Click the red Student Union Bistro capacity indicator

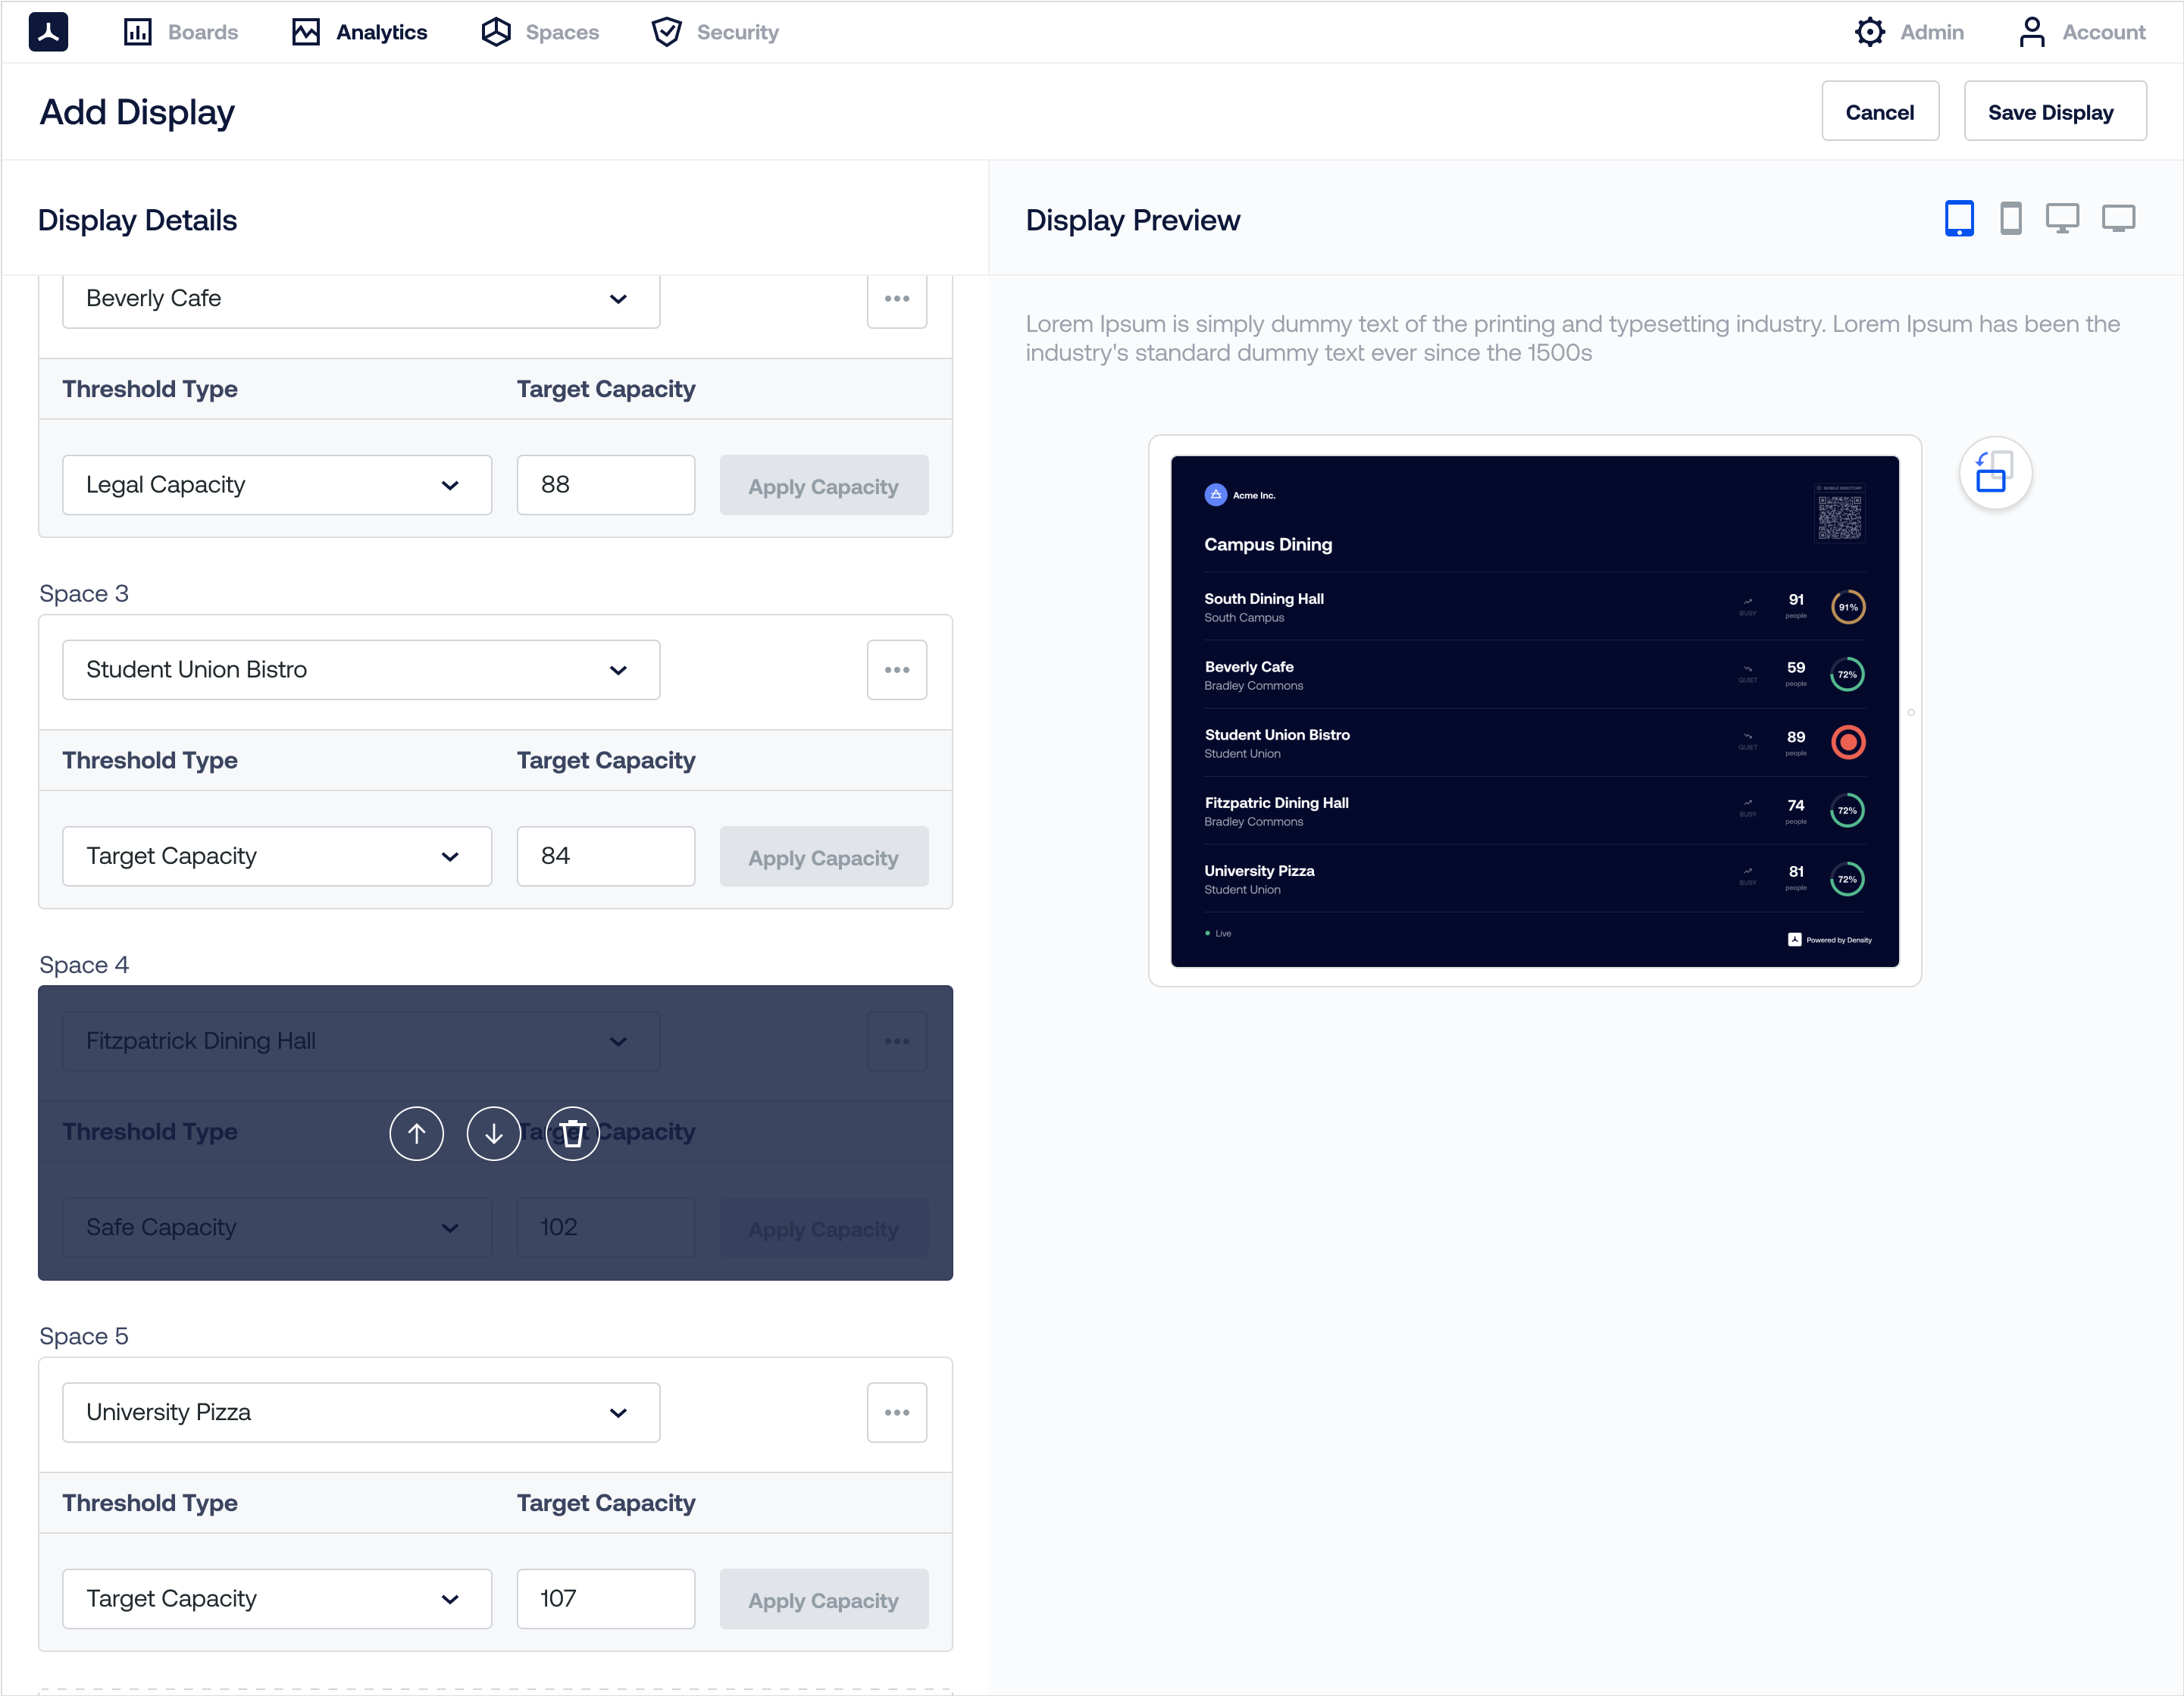(1847, 742)
